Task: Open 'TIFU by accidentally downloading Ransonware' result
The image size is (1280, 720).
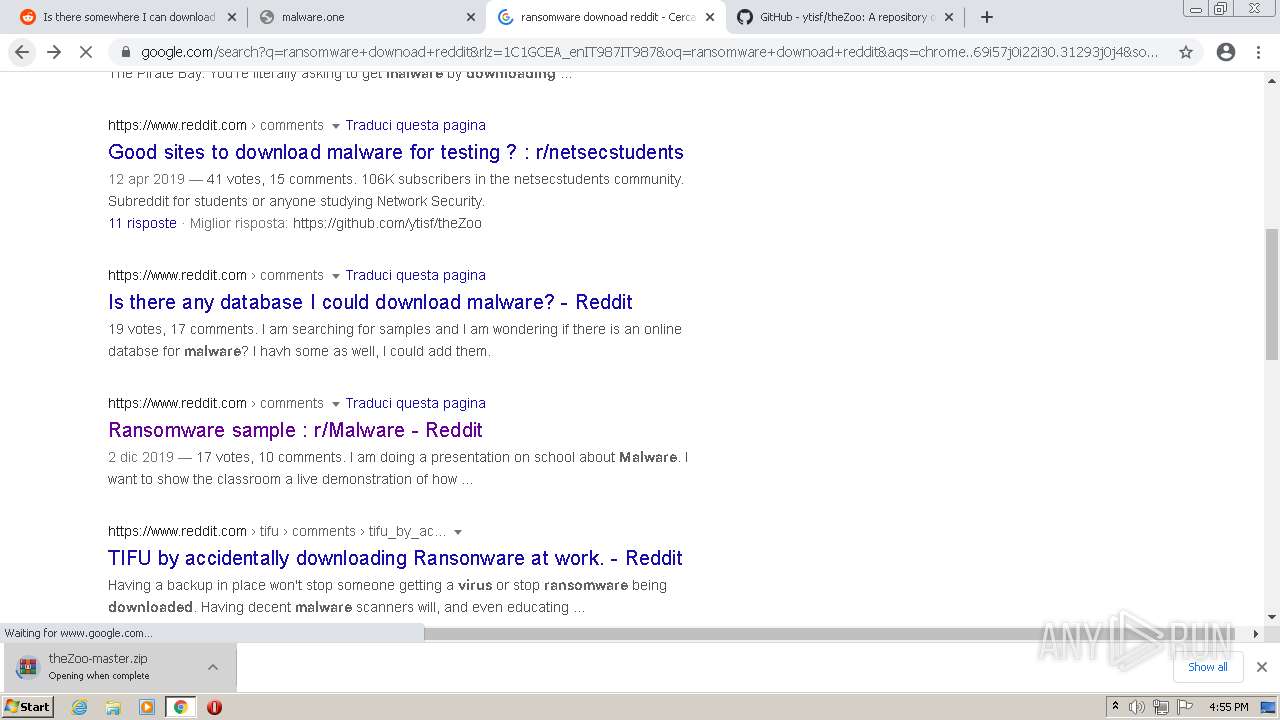Action: (x=395, y=558)
